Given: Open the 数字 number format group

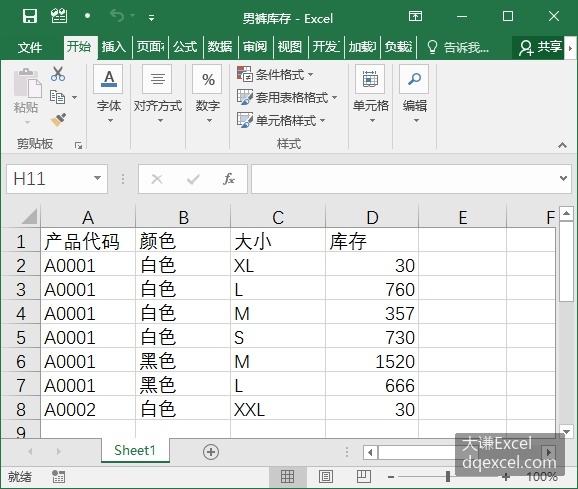Looking at the screenshot, I should pyautogui.click(x=208, y=94).
